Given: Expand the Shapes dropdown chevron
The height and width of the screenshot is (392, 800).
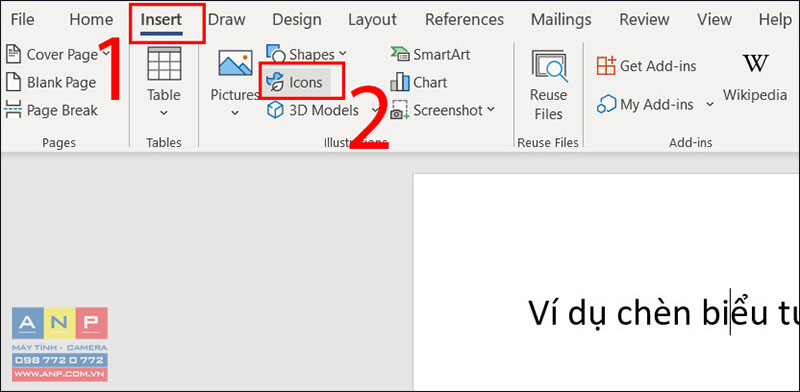Looking at the screenshot, I should coord(342,53).
